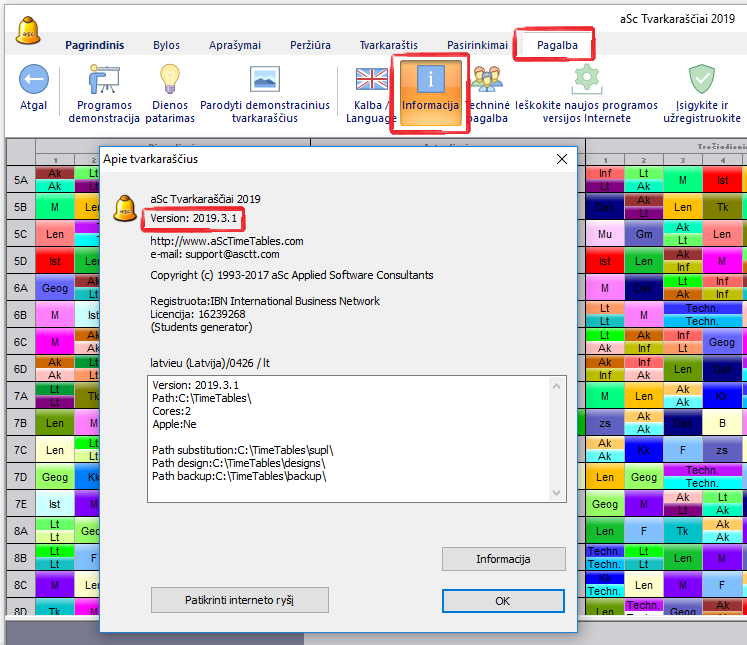Switch to the Pagrindinis tab
Image resolution: width=747 pixels, height=645 pixels.
94,45
